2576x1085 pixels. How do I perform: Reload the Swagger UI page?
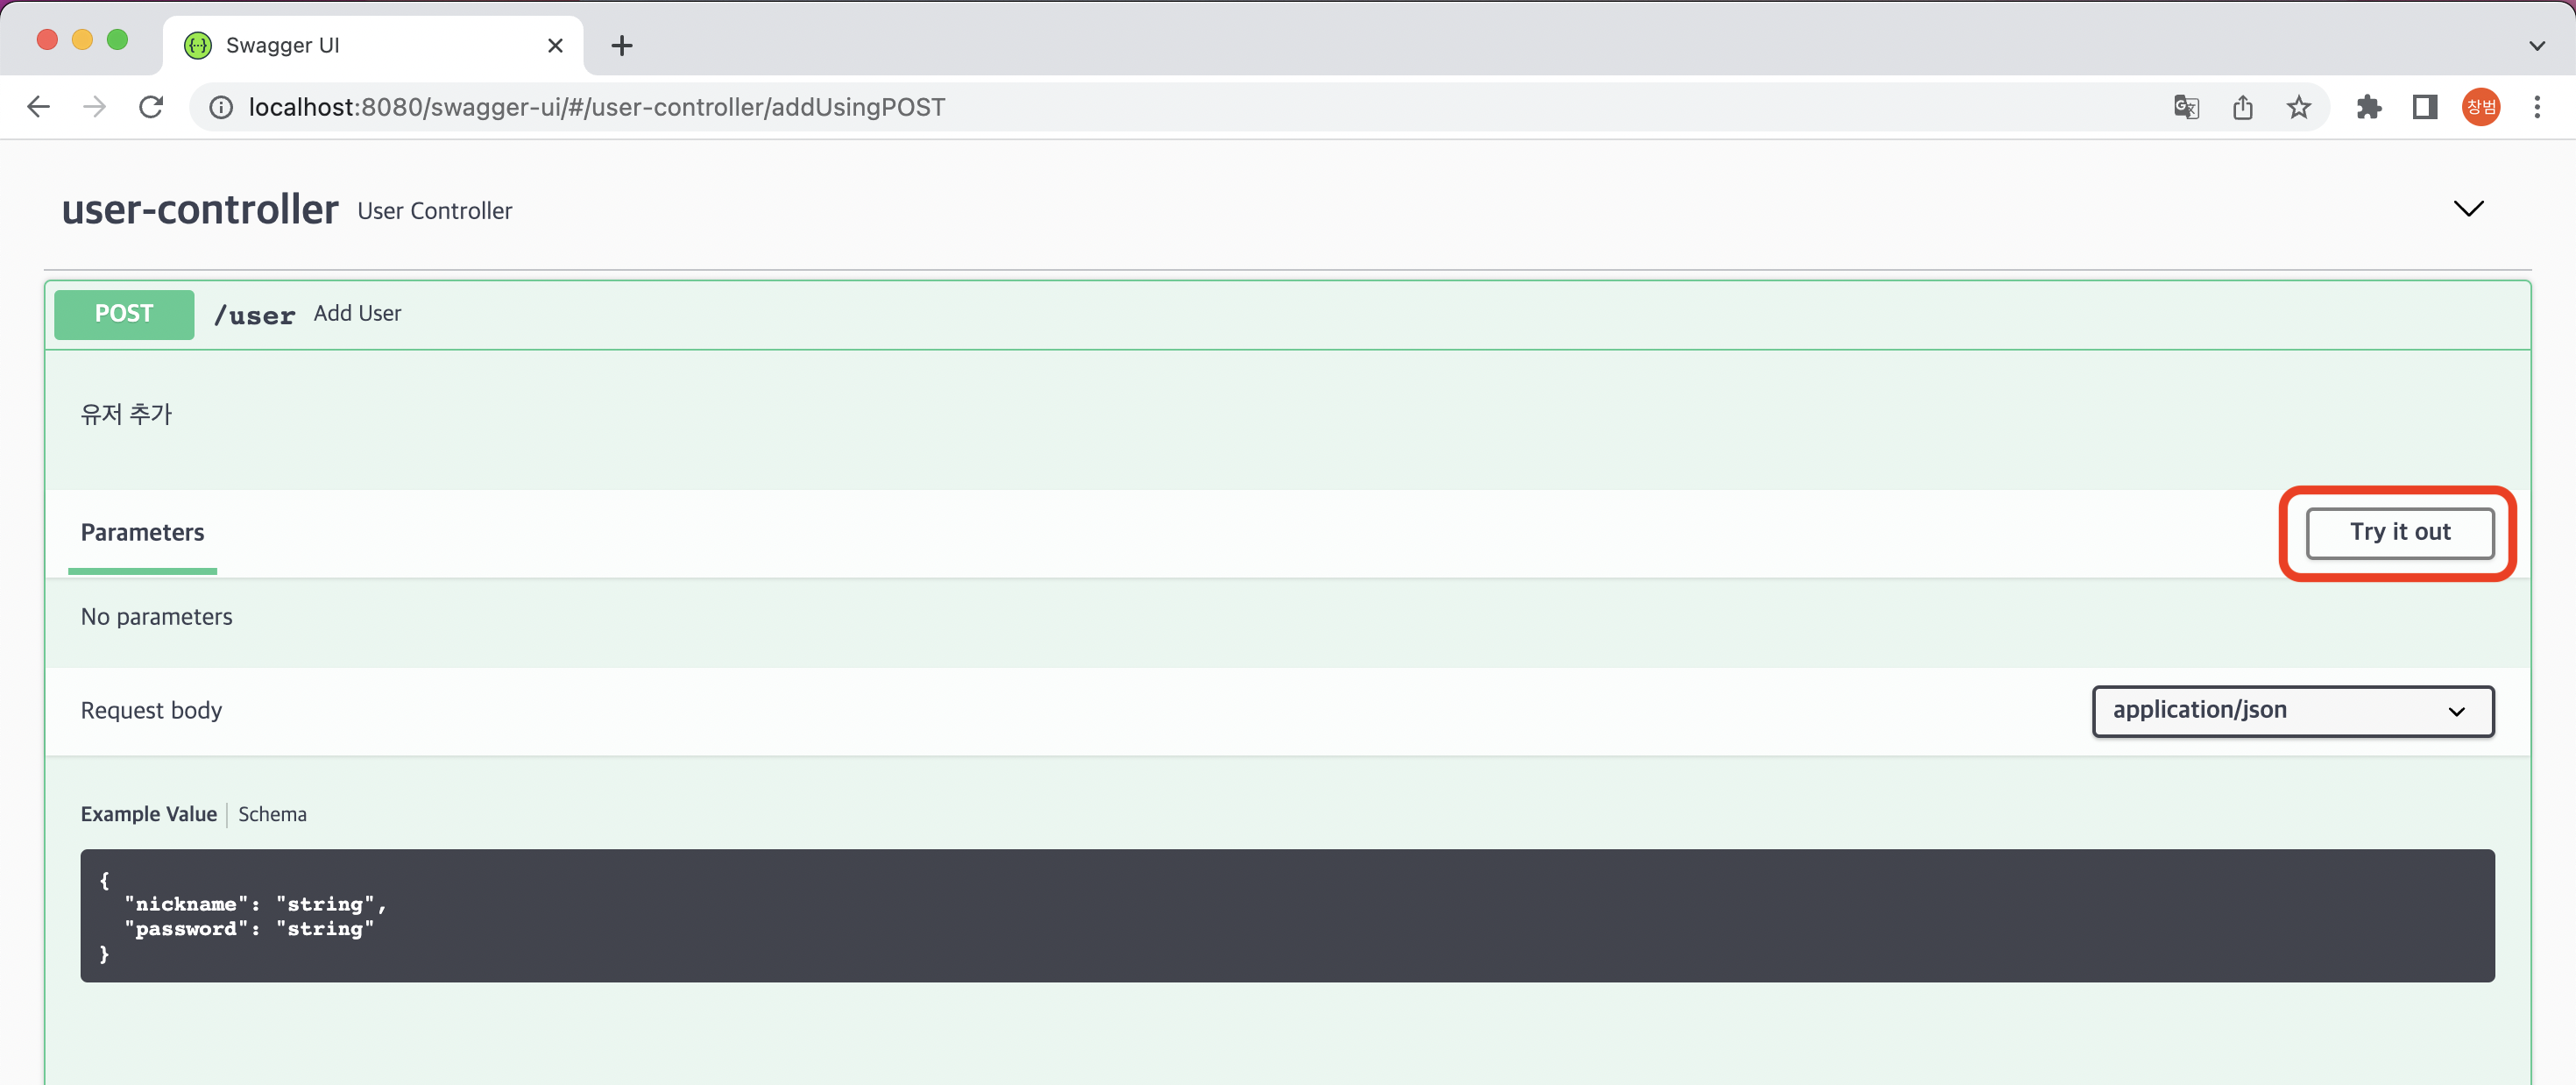(151, 107)
